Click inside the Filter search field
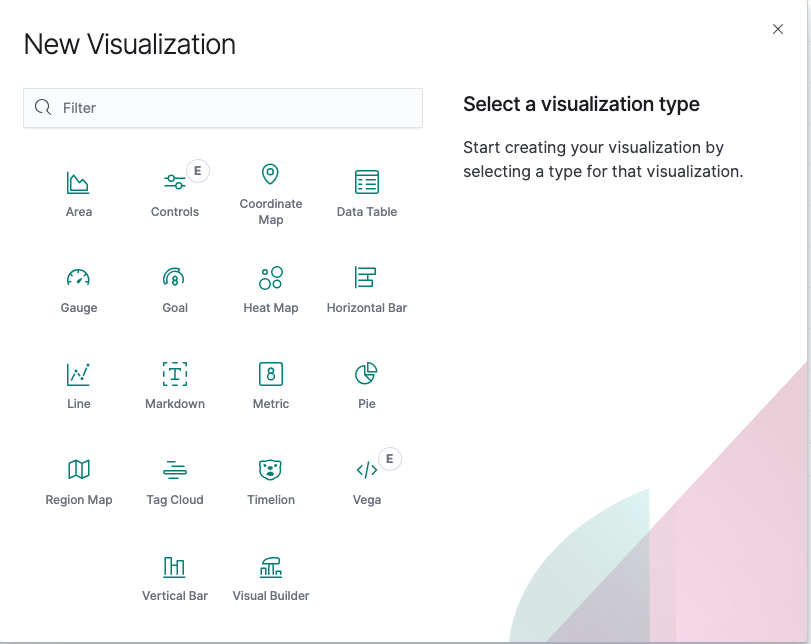Image resolution: width=811 pixels, height=644 pixels. (222, 107)
